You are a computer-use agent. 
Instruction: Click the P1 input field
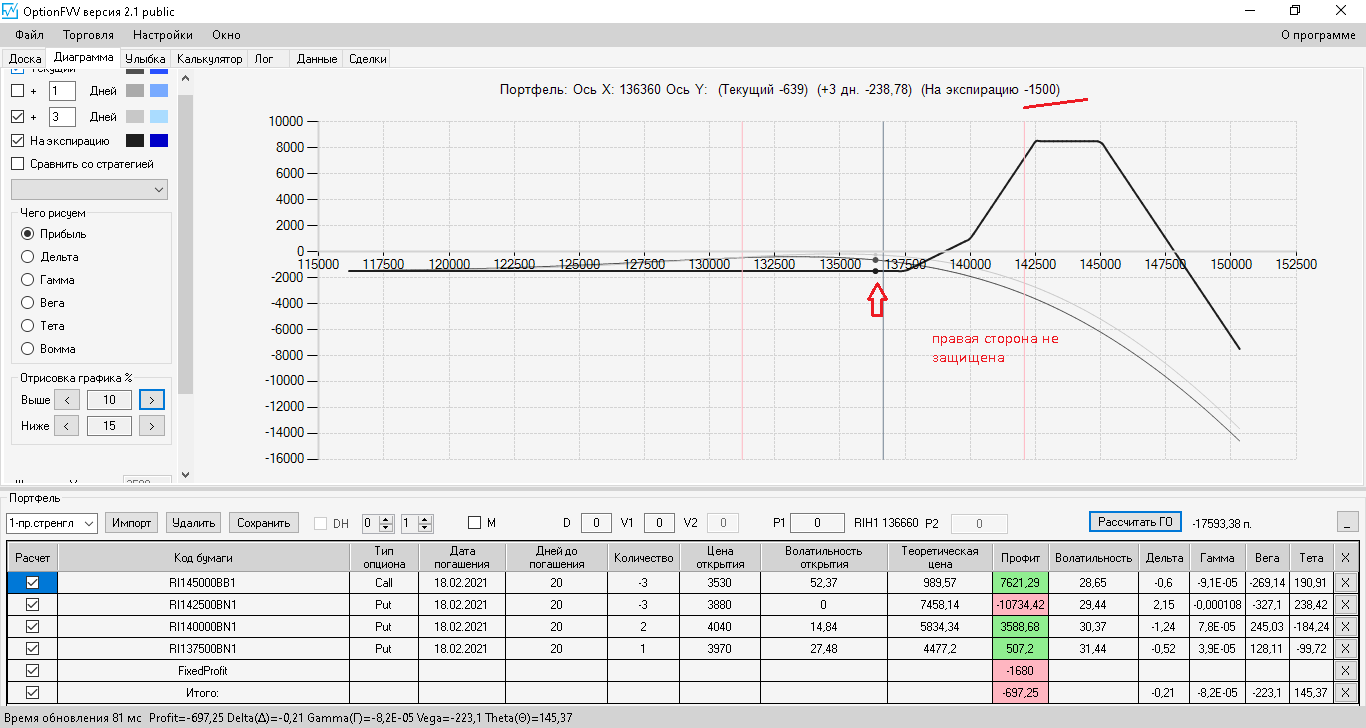(x=818, y=523)
